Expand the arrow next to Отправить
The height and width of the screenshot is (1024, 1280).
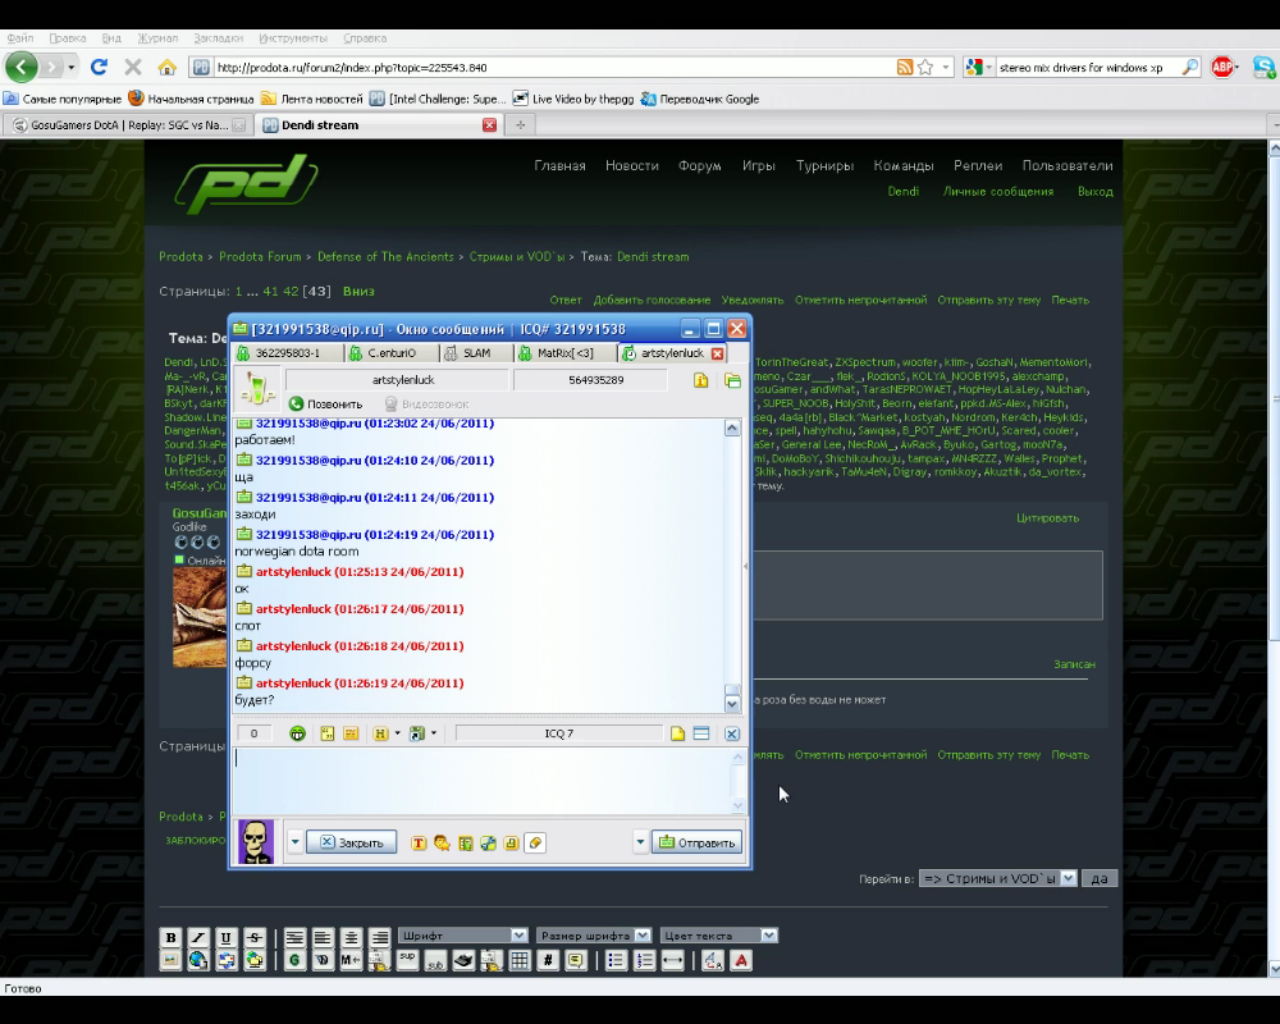click(x=640, y=843)
